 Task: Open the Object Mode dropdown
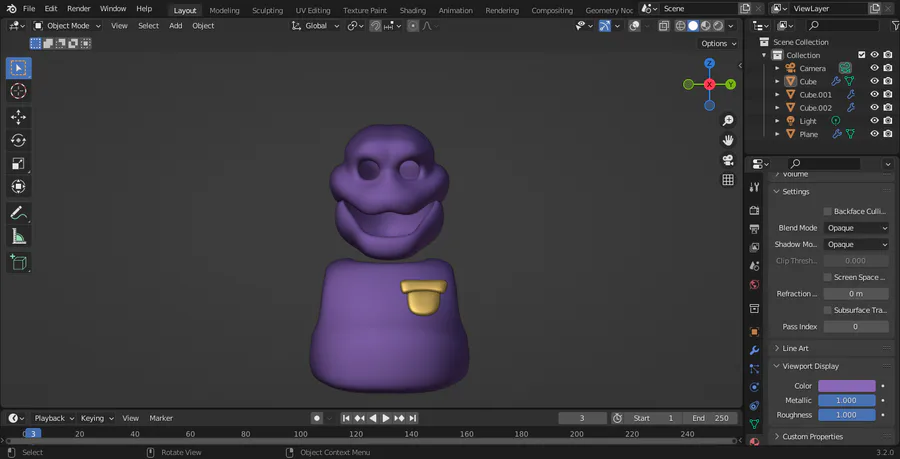(68, 26)
